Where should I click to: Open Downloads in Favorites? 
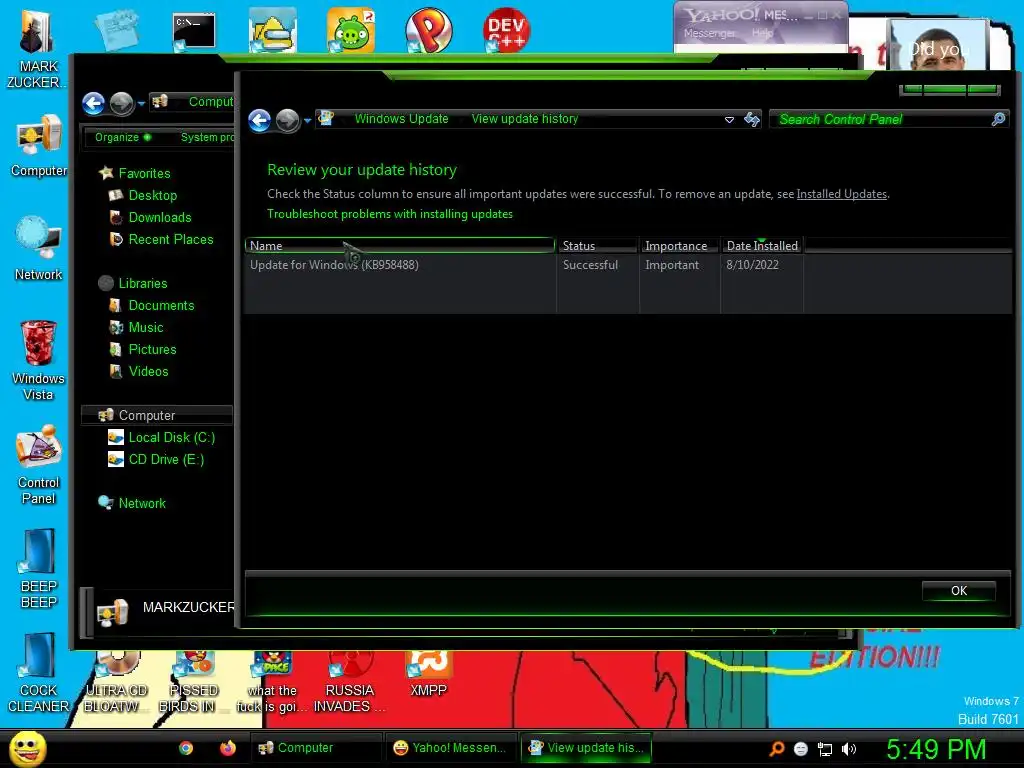click(160, 217)
